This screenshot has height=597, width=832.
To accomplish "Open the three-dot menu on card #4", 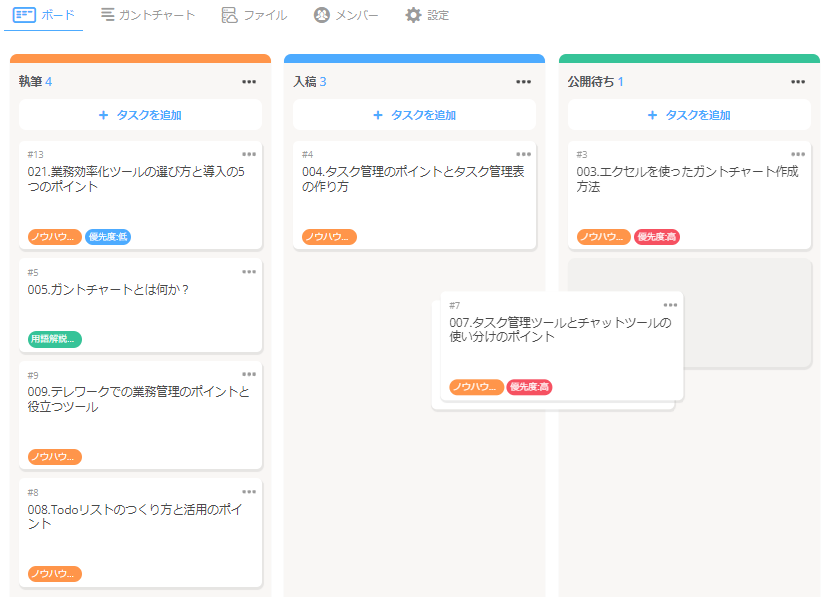I will click(x=523, y=154).
